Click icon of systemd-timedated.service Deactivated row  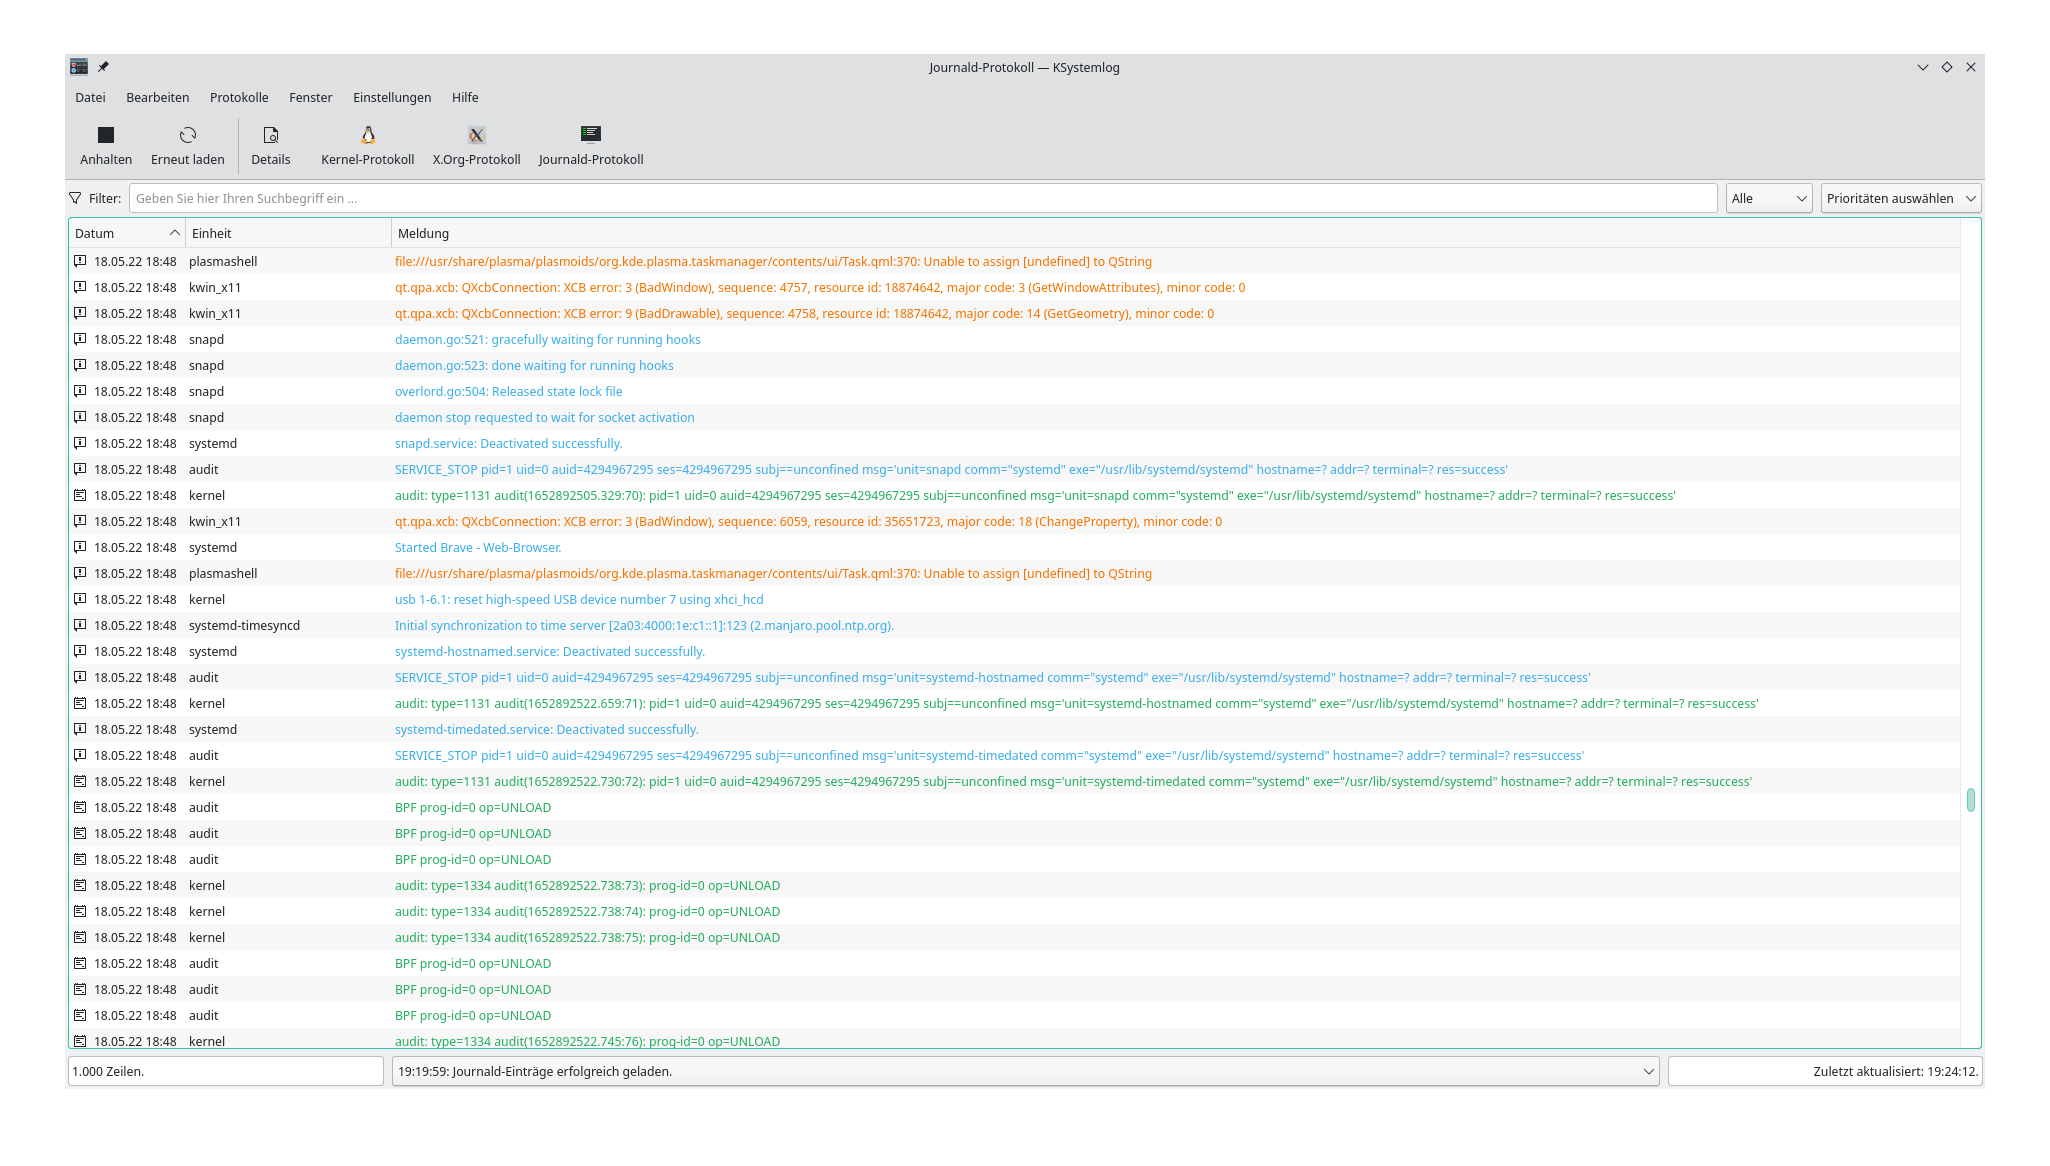point(80,729)
